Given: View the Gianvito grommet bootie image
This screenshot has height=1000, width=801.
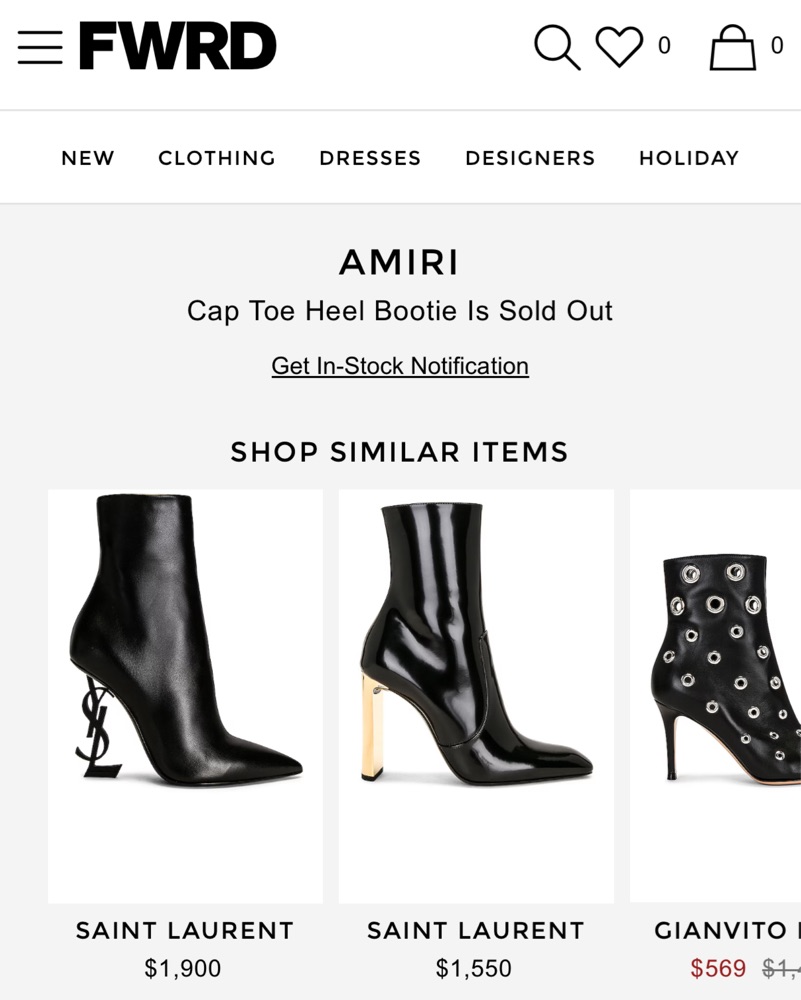Looking at the screenshot, I should click(x=720, y=695).
